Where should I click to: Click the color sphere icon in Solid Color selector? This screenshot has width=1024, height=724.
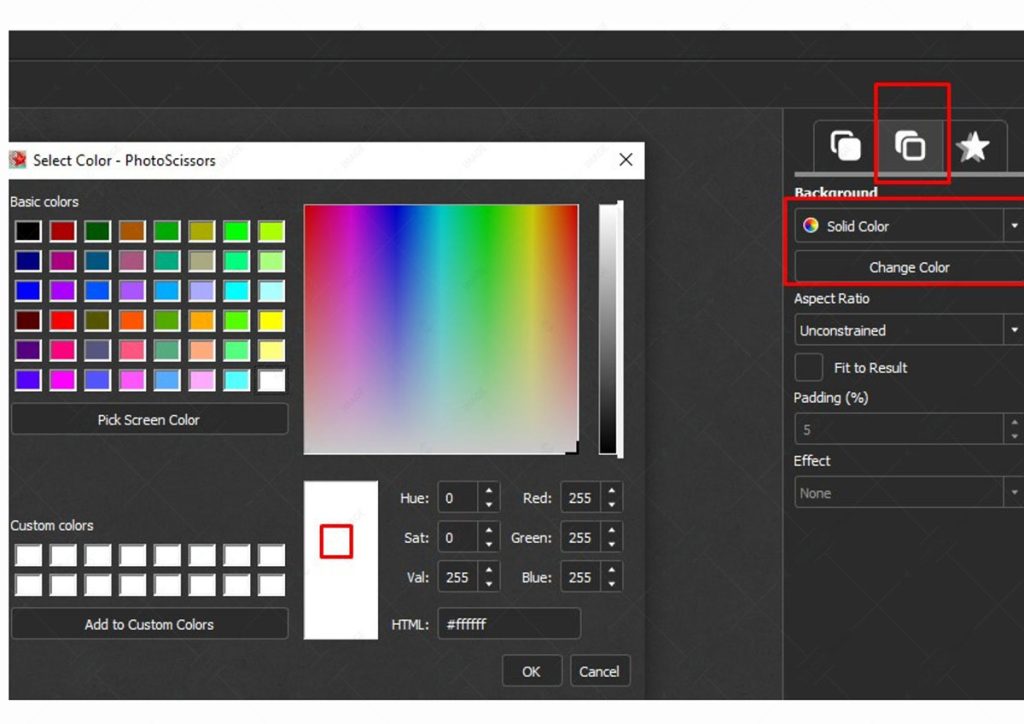(x=812, y=226)
